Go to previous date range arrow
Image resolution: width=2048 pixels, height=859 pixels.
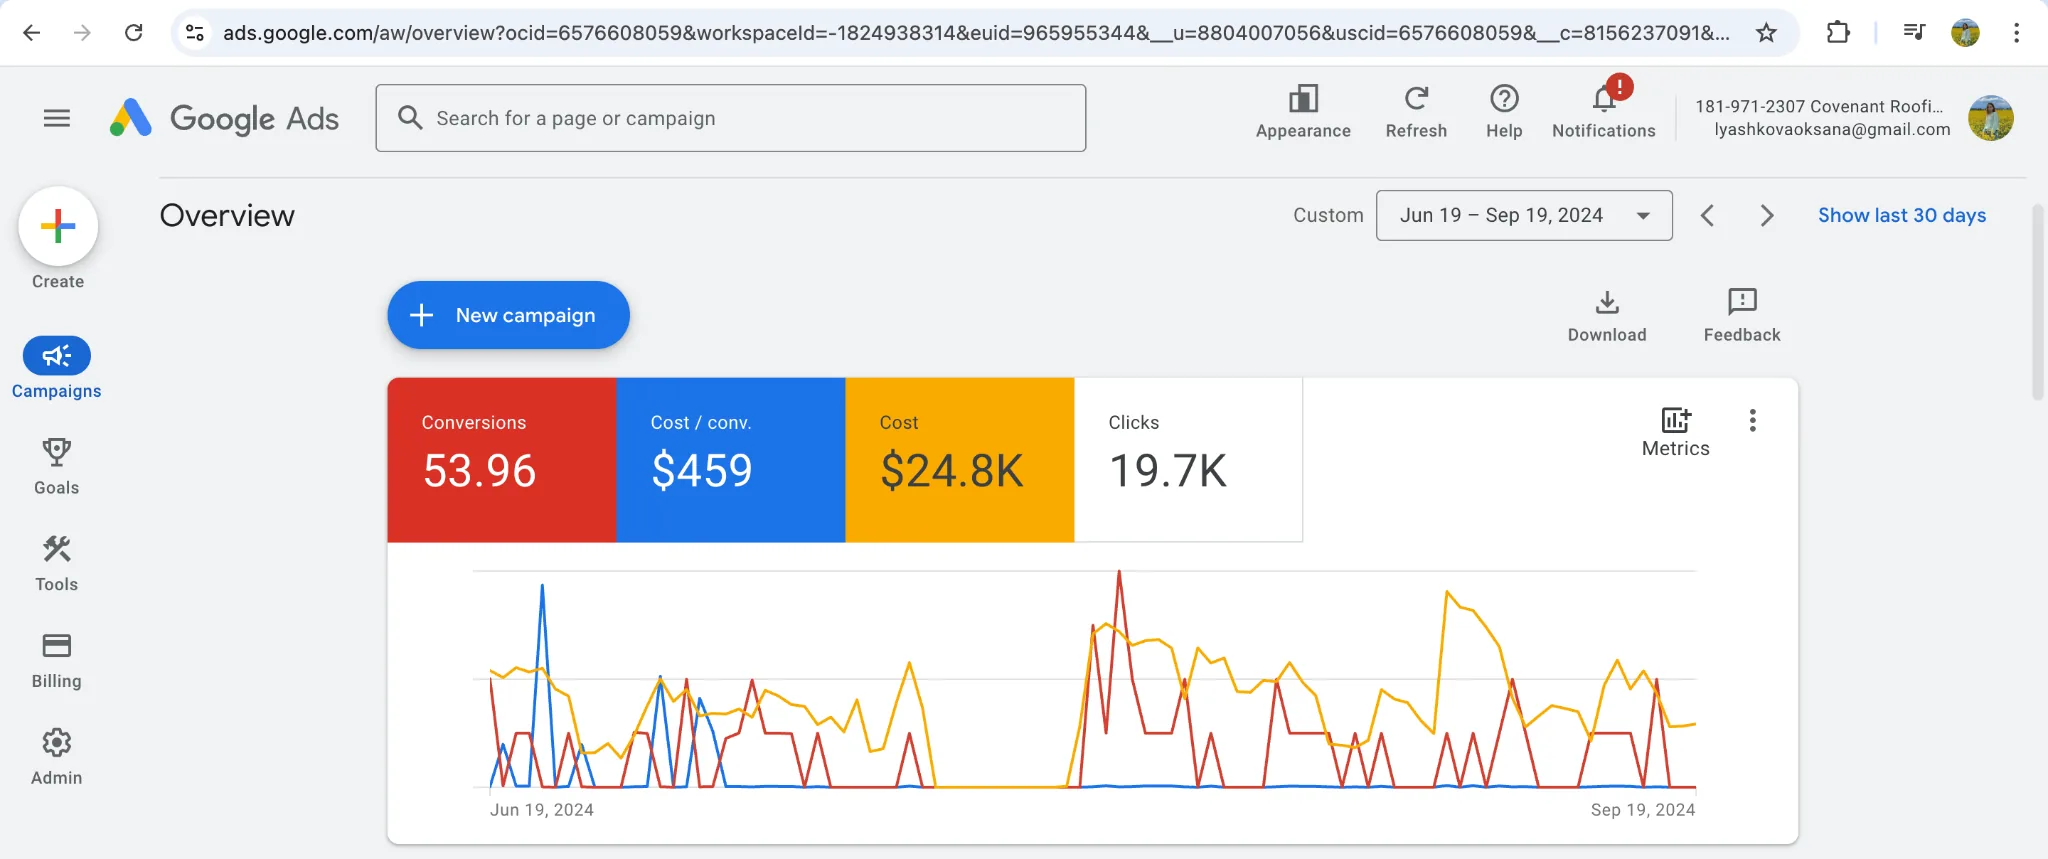1708,216
